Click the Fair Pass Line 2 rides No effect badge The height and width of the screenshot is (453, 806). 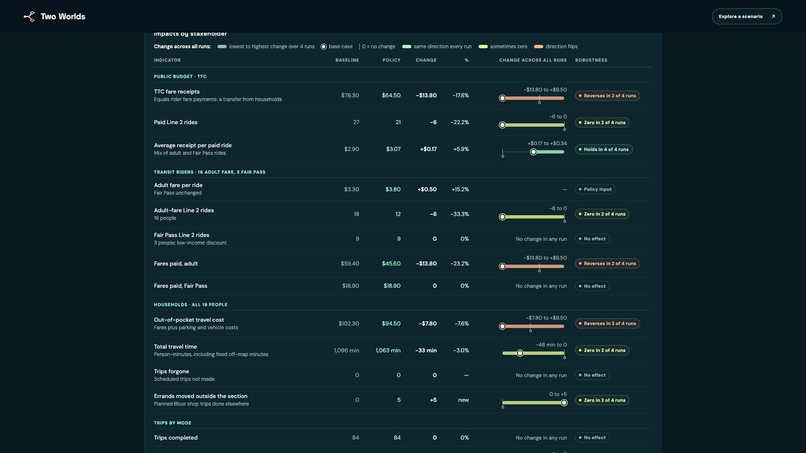click(x=592, y=239)
